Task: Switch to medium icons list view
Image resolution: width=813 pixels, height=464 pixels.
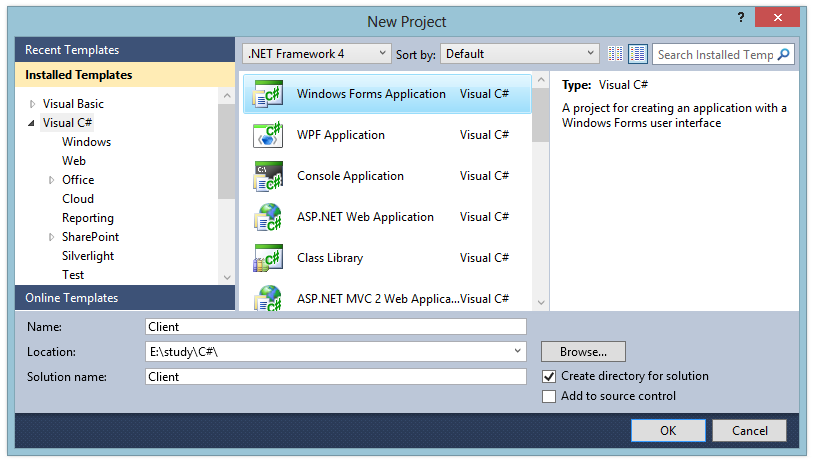Action: pyautogui.click(x=638, y=54)
